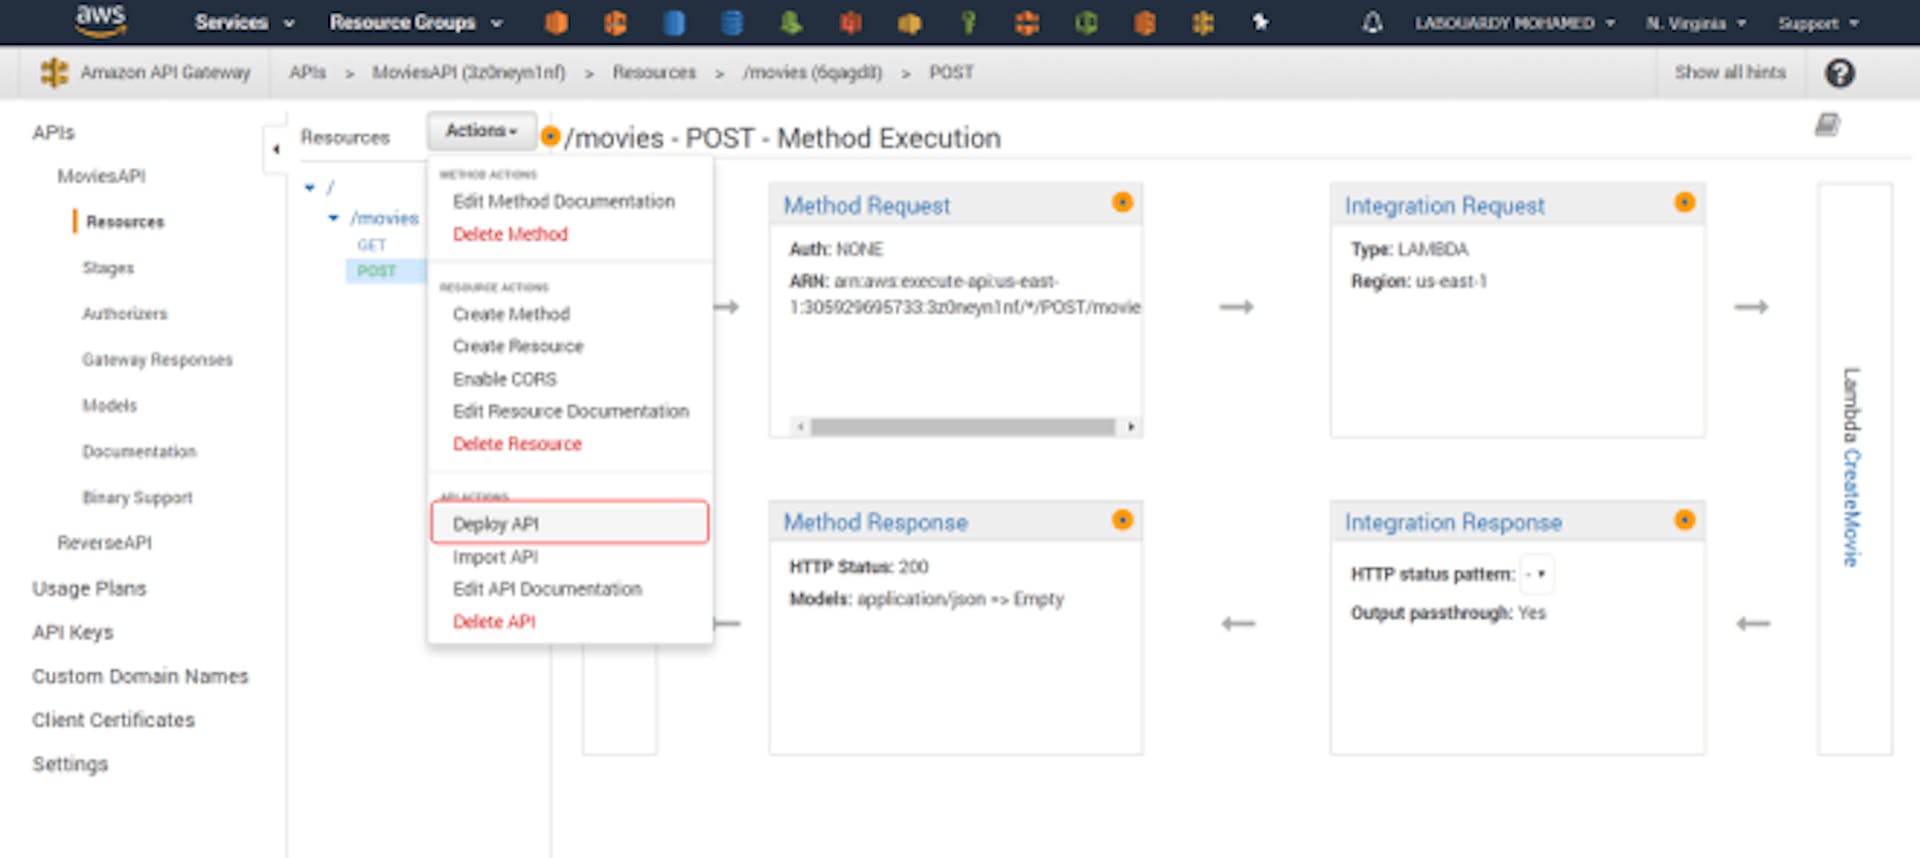The height and width of the screenshot is (858, 1920).
Task: Select the /movies resource in the tree
Action: [x=384, y=217]
